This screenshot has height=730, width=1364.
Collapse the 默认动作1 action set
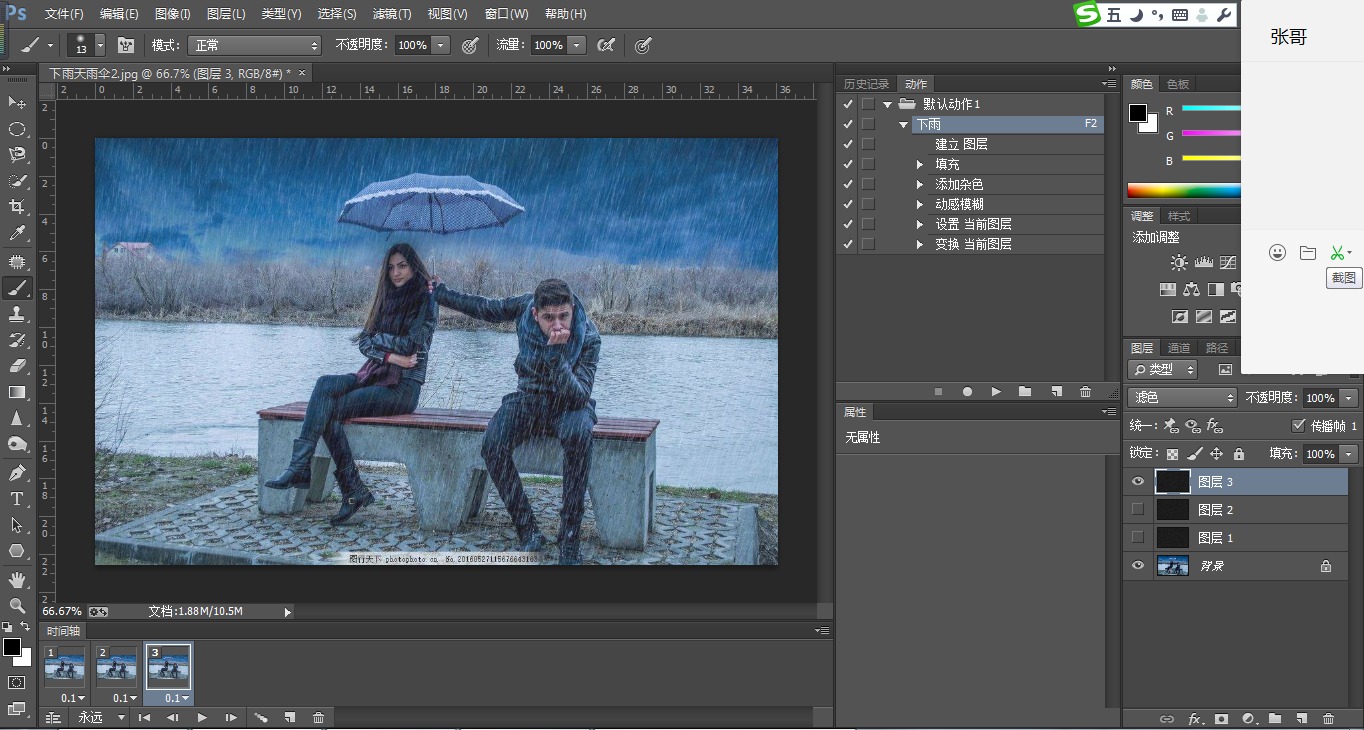click(x=887, y=104)
